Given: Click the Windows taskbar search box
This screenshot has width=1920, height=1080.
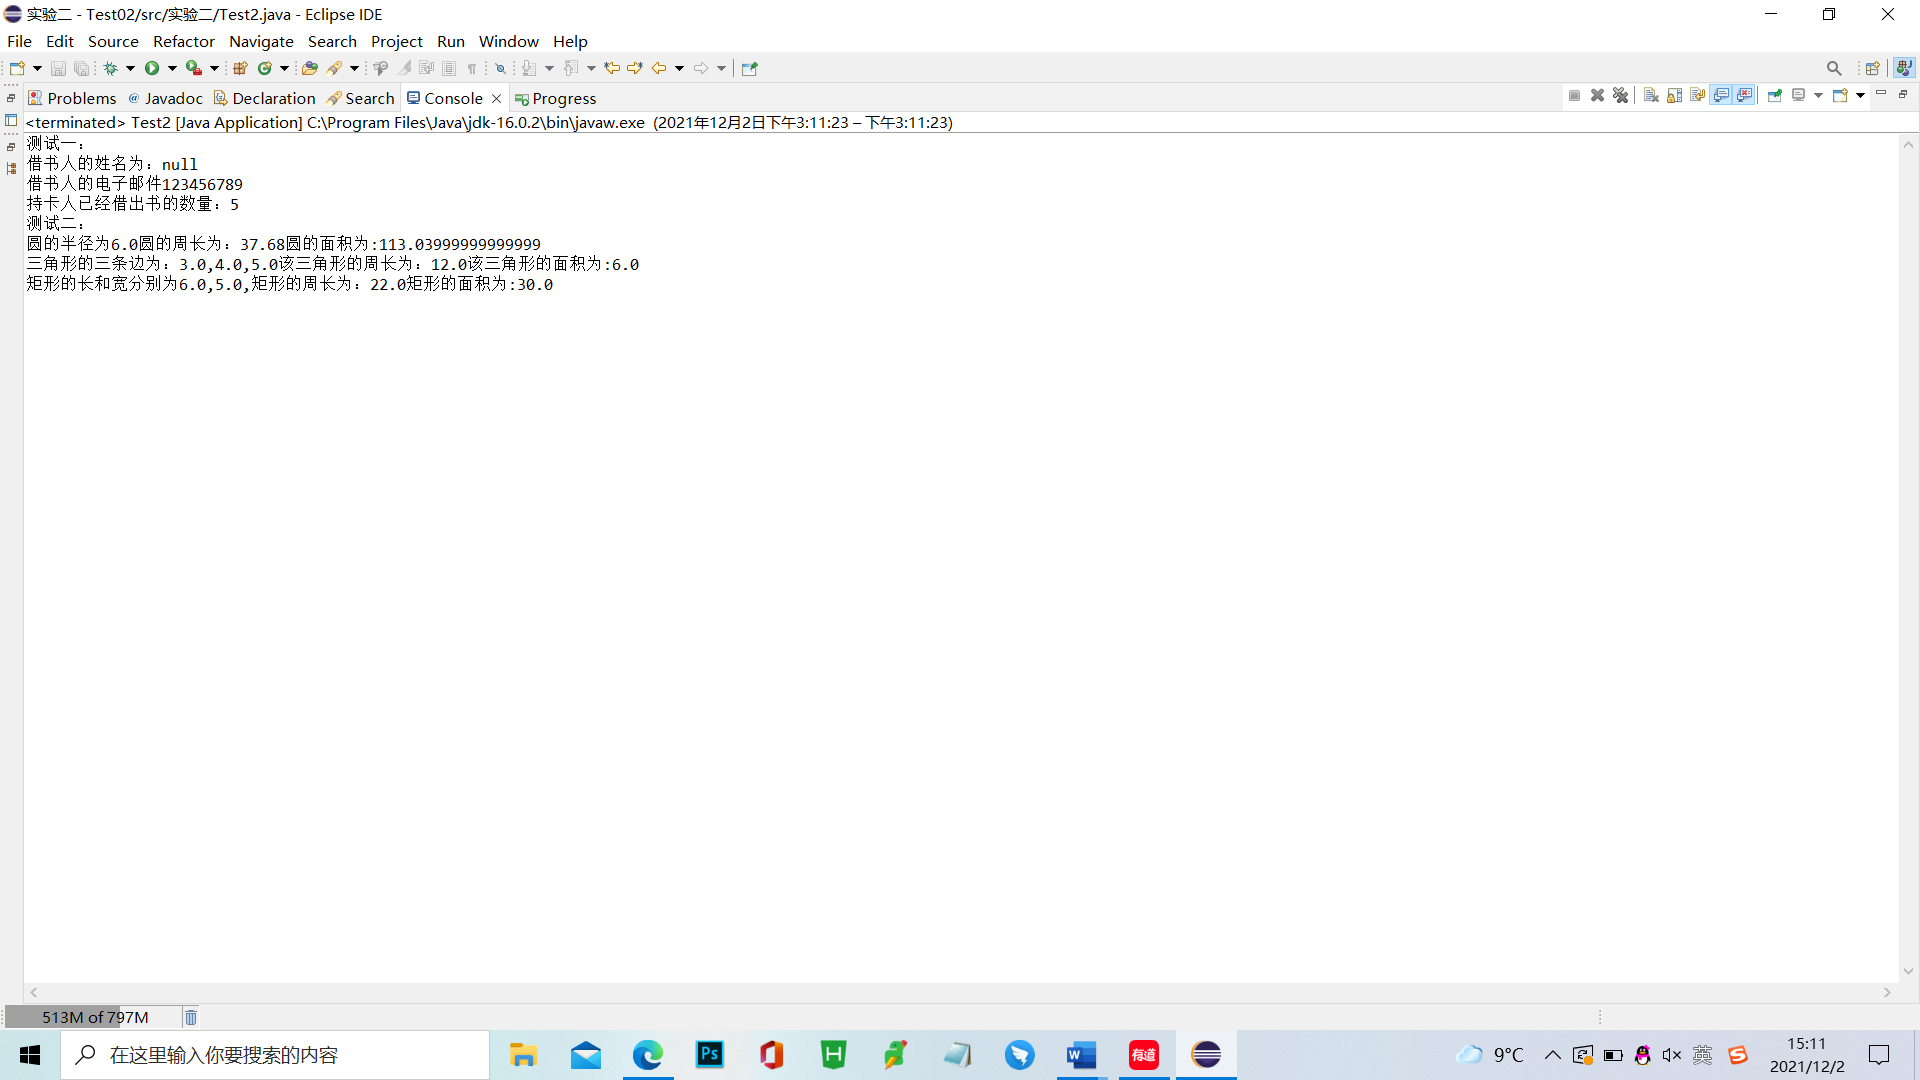Looking at the screenshot, I should point(275,1055).
